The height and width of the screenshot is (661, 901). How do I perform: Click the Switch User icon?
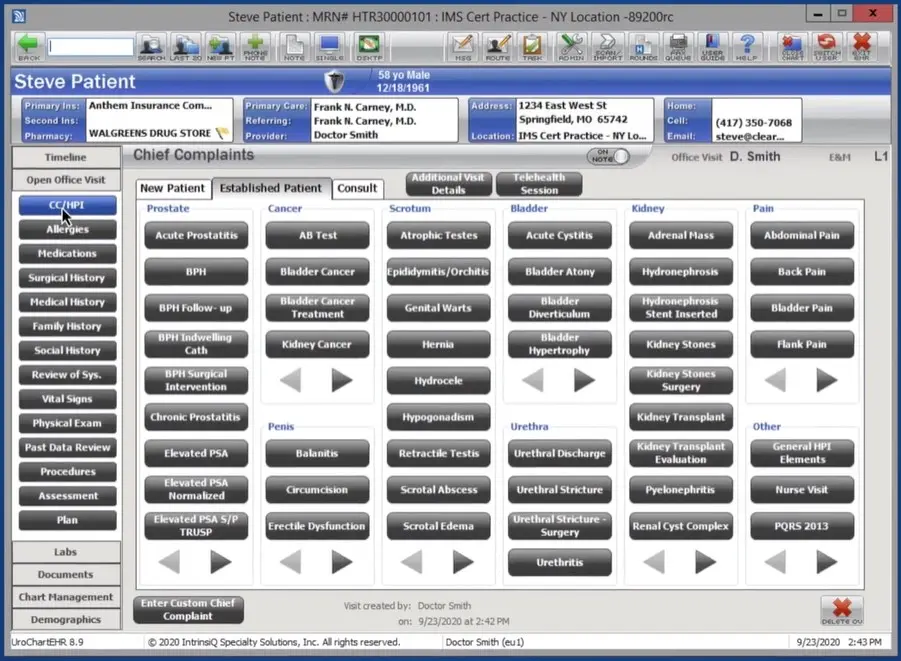tap(825, 46)
